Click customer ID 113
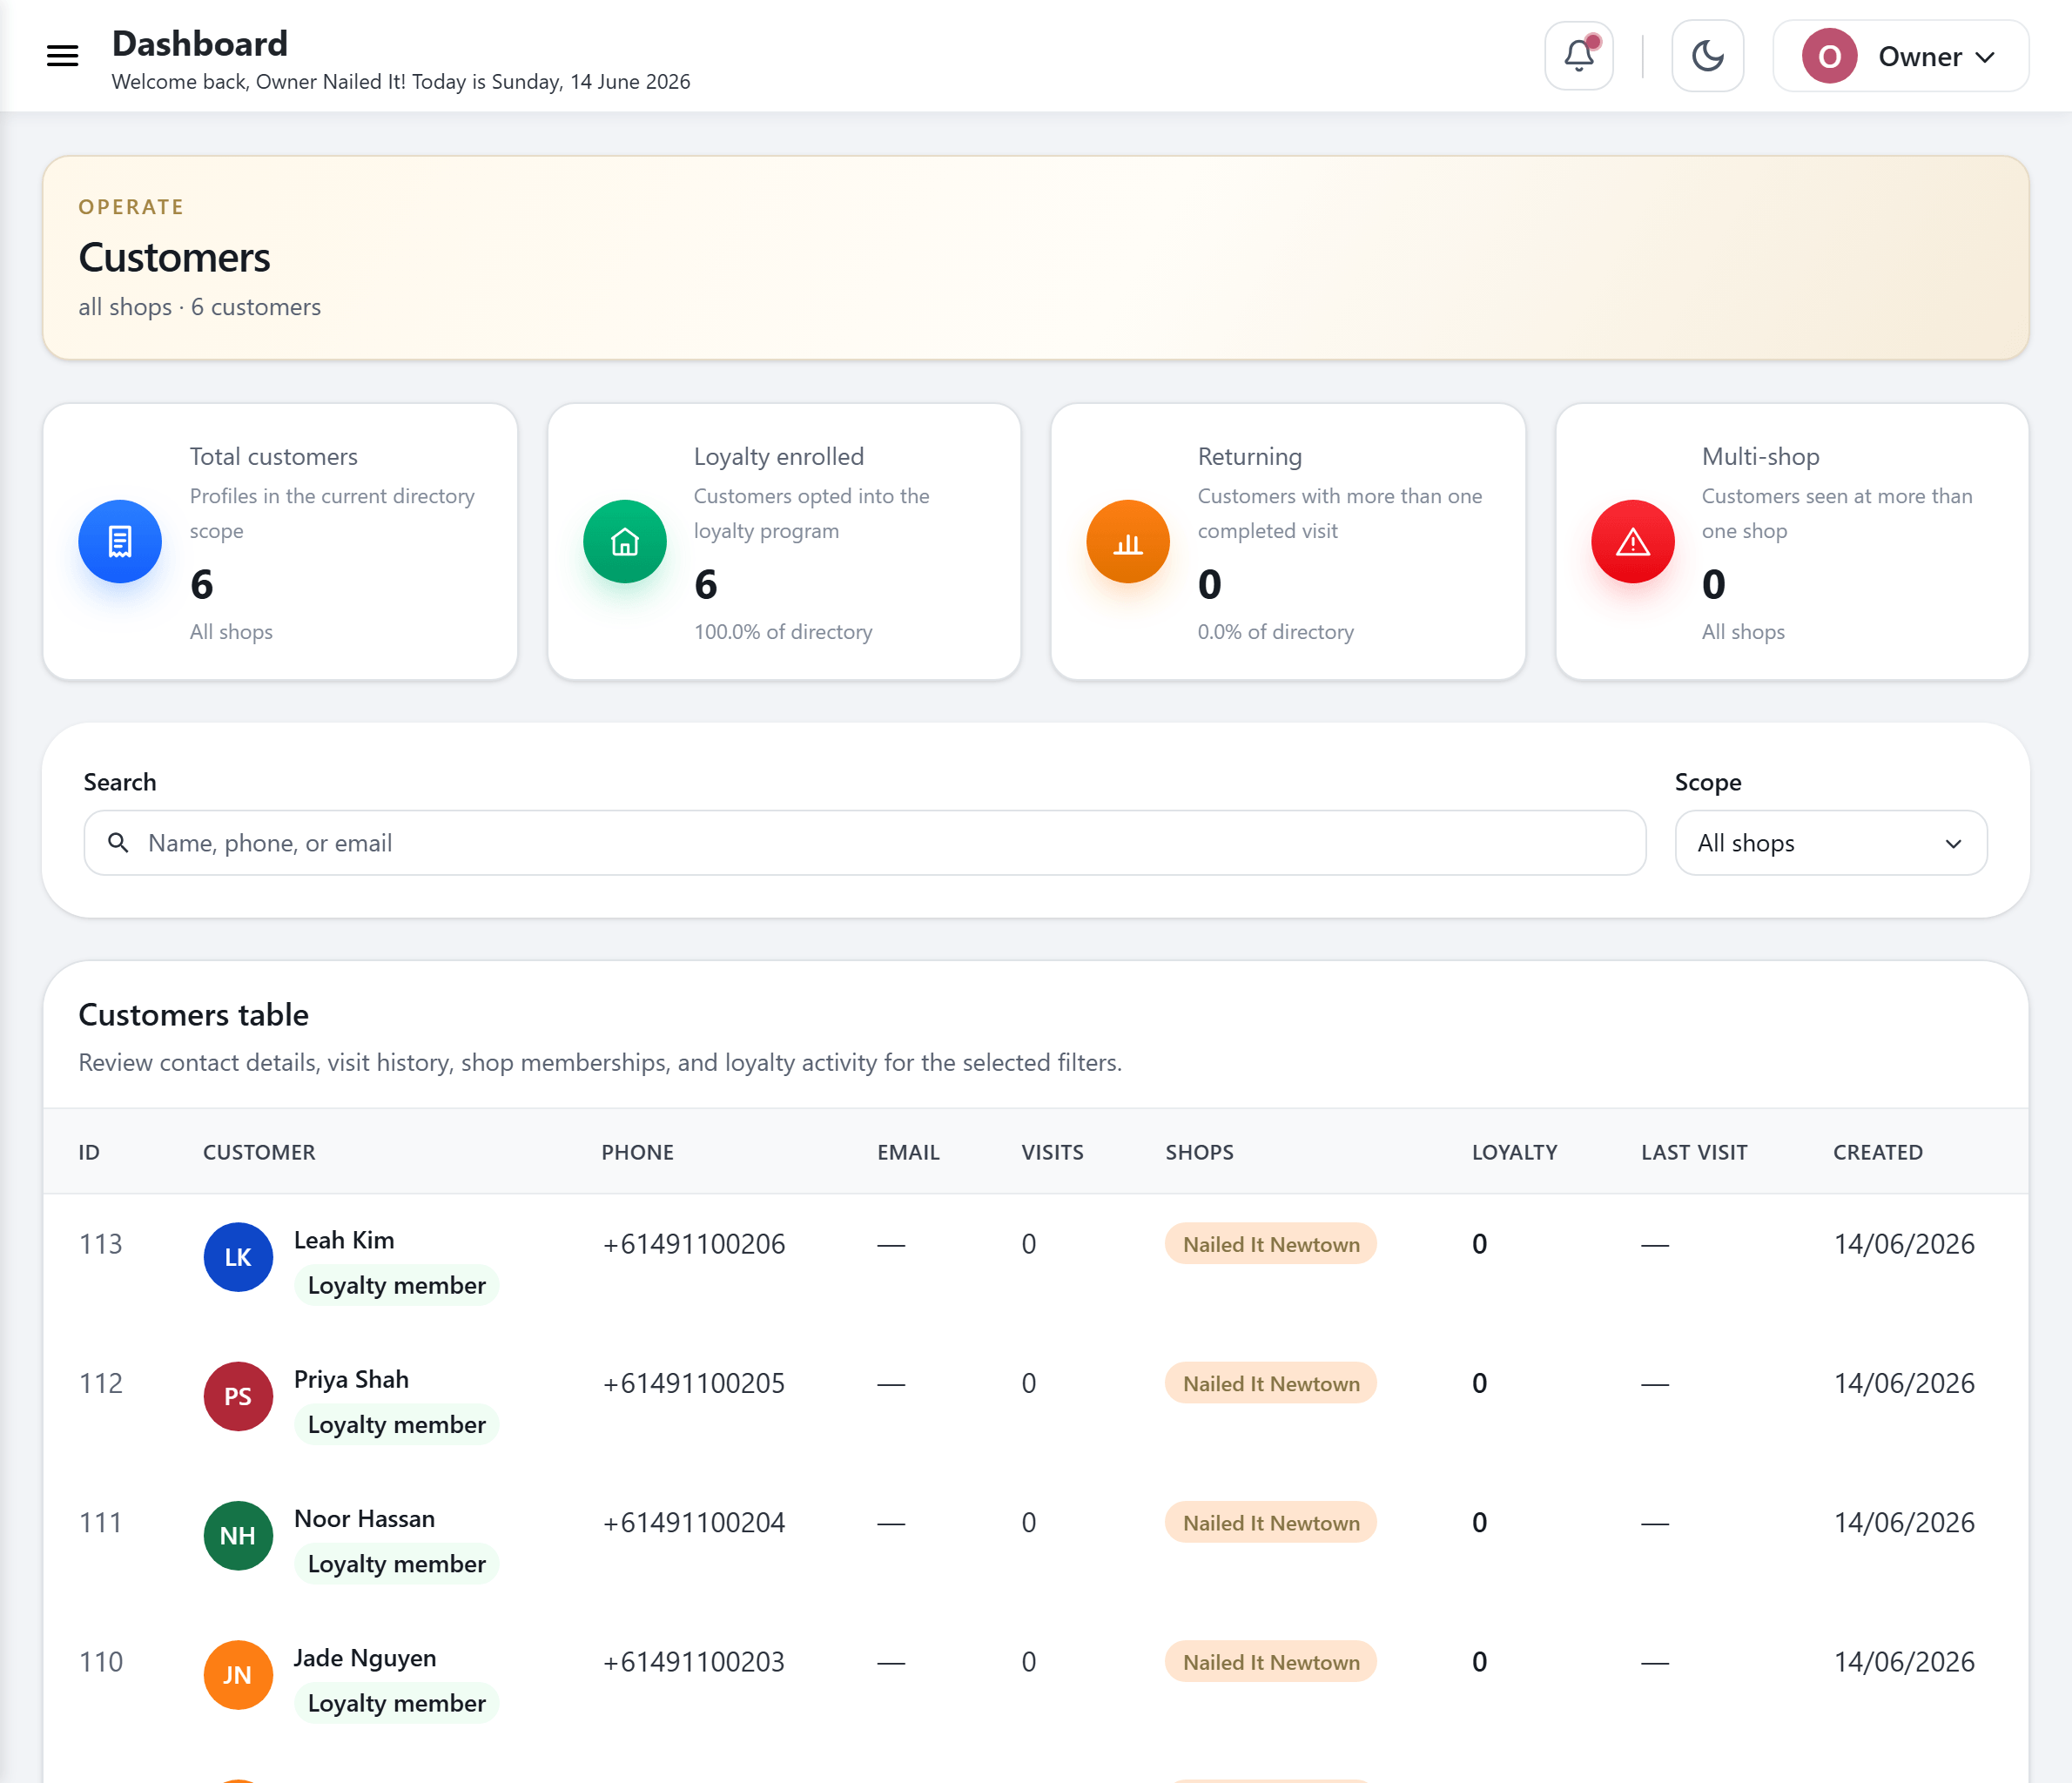Image resolution: width=2072 pixels, height=1783 pixels. coord(100,1244)
